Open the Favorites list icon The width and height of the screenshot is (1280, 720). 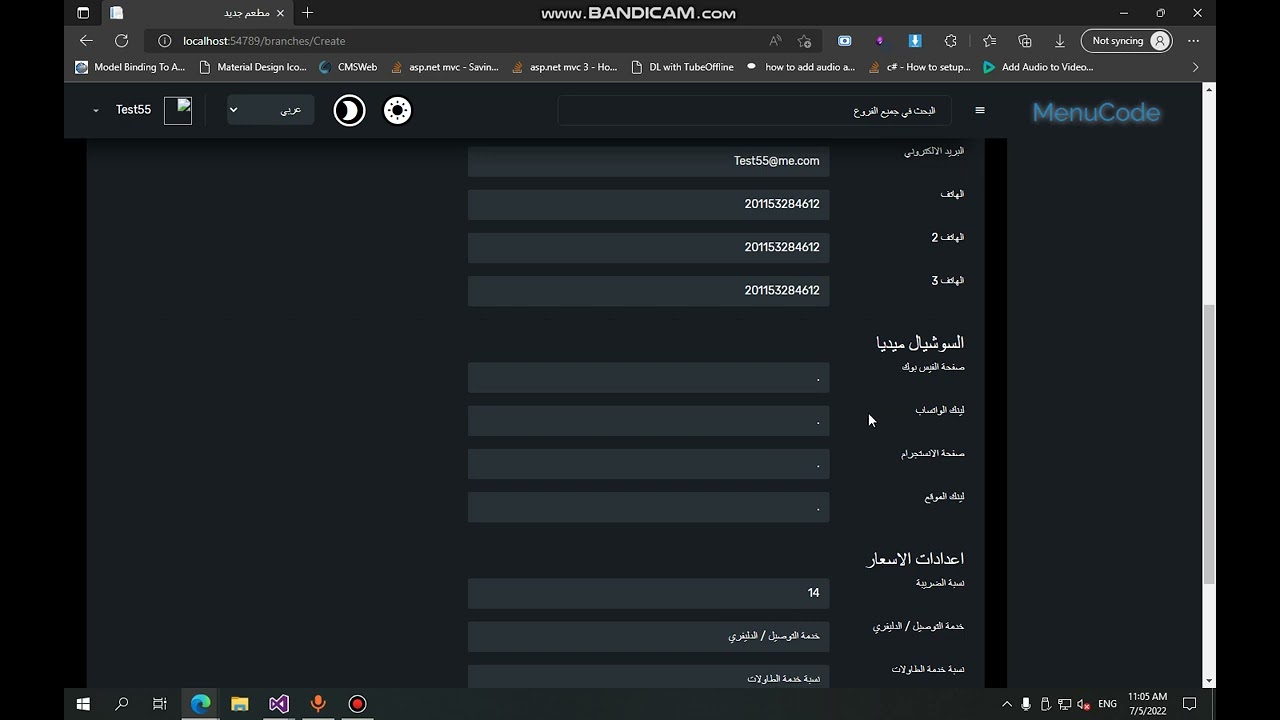[989, 41]
